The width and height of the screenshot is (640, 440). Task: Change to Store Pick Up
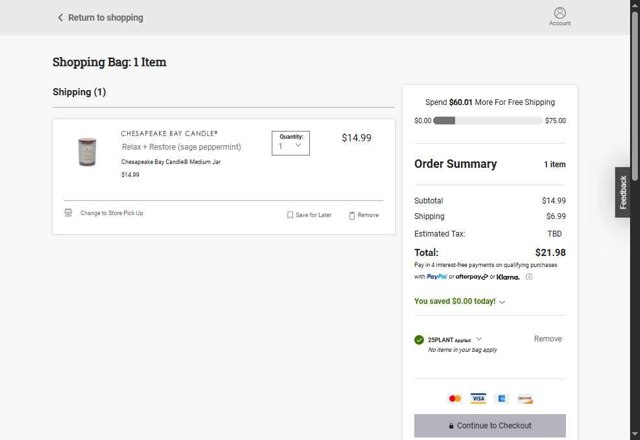click(x=112, y=213)
